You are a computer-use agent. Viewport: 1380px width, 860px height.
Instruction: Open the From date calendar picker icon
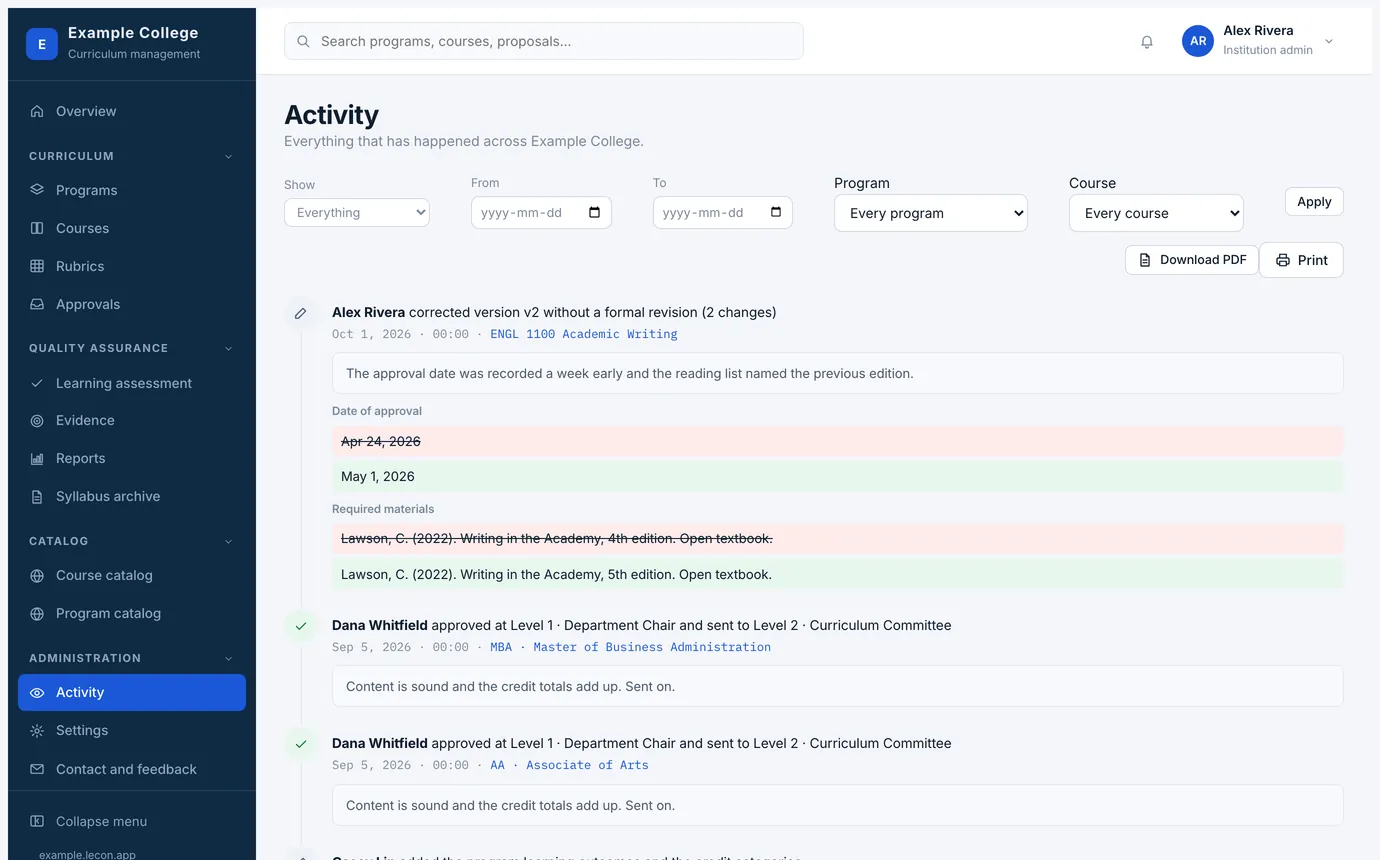tap(595, 212)
